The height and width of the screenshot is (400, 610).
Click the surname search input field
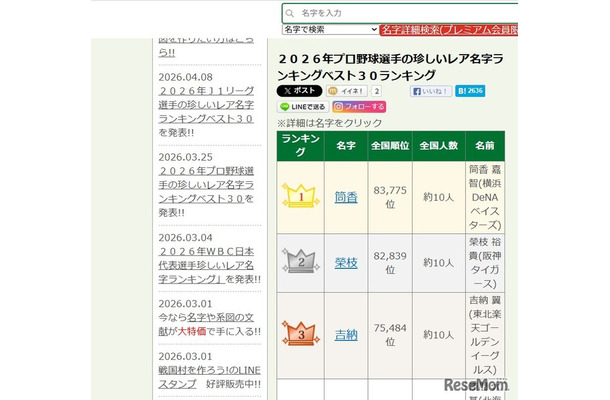(x=400, y=13)
